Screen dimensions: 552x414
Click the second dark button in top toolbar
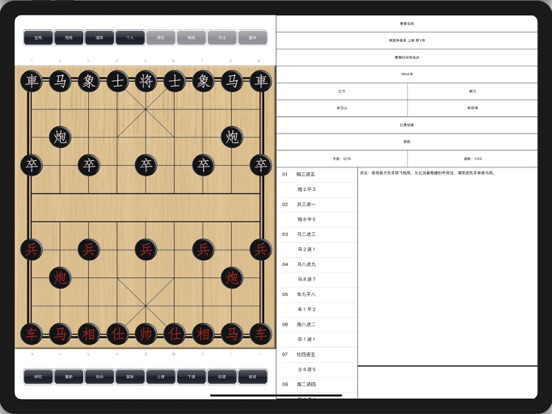(69, 38)
